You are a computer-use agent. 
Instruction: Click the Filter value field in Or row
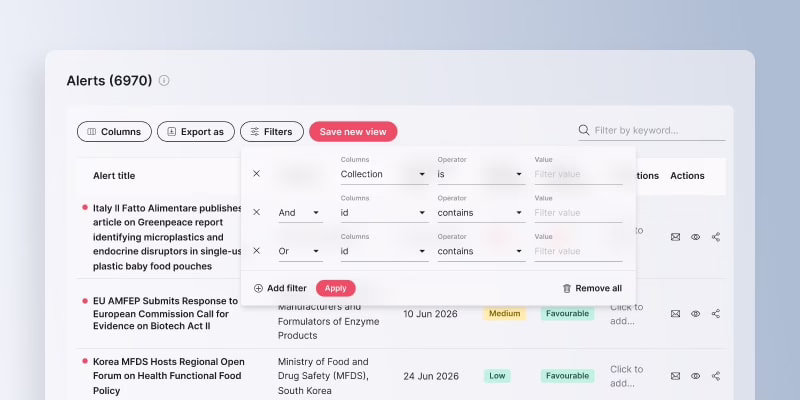578,251
